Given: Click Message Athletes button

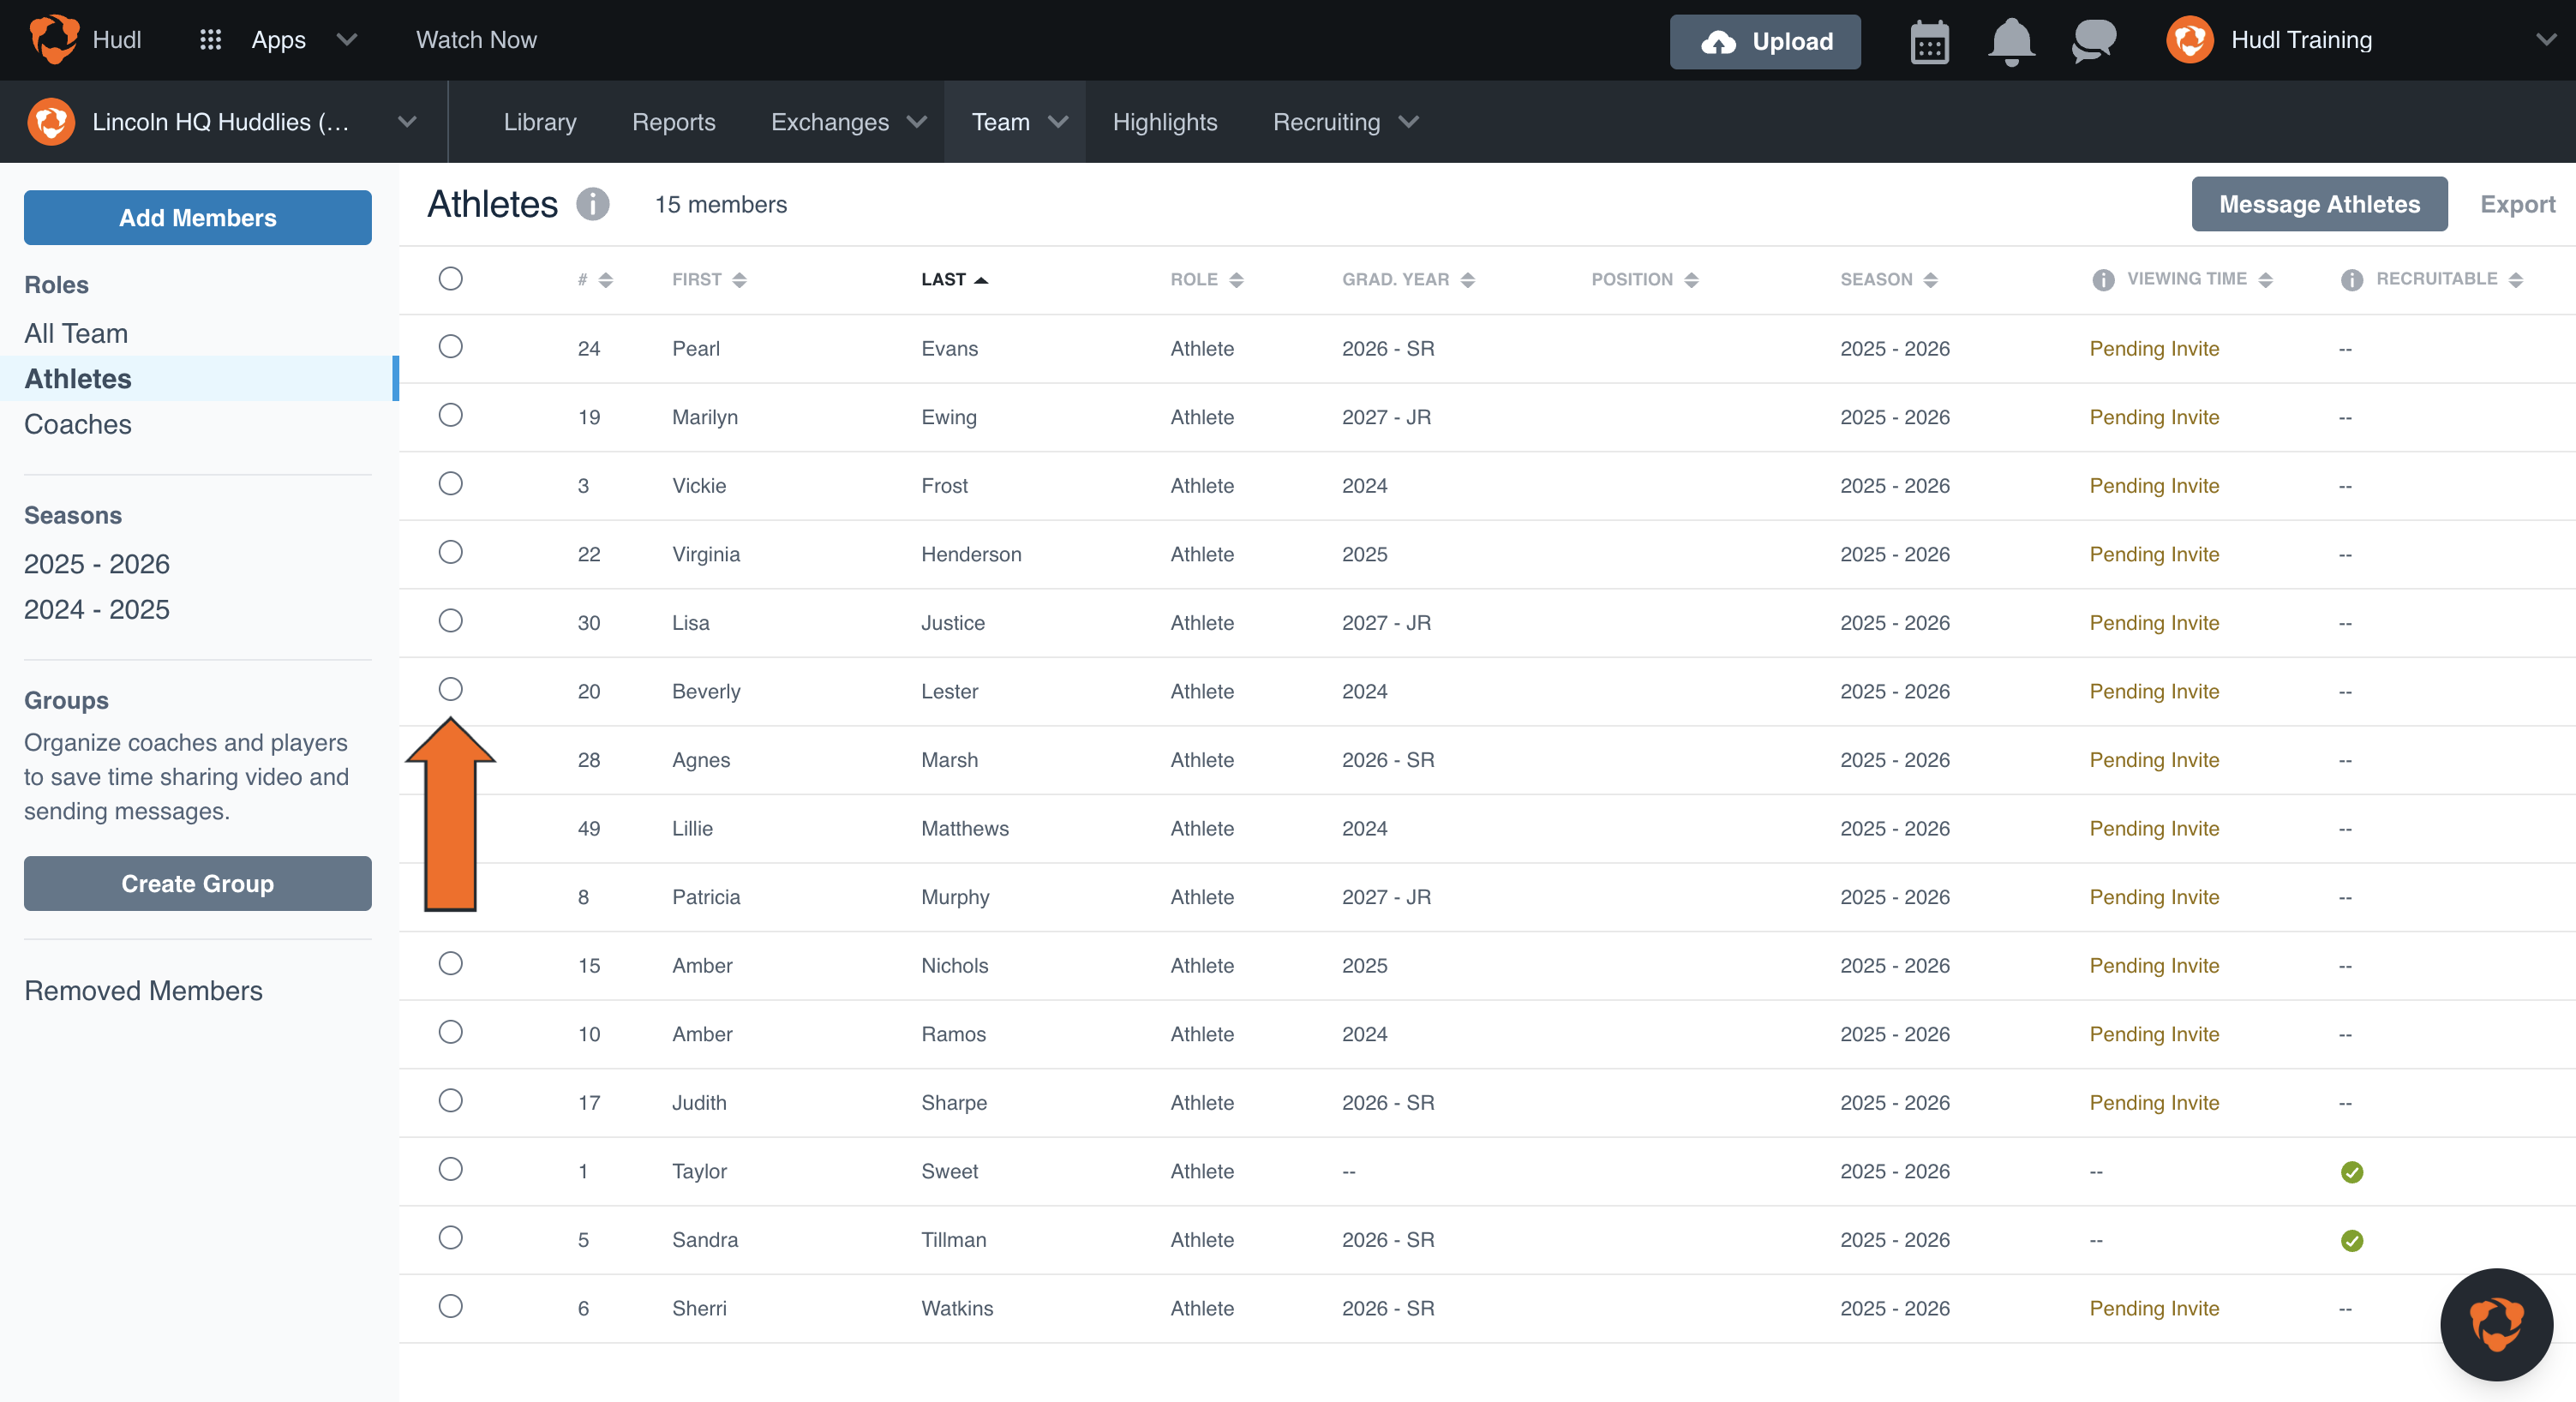Looking at the screenshot, I should point(2319,204).
